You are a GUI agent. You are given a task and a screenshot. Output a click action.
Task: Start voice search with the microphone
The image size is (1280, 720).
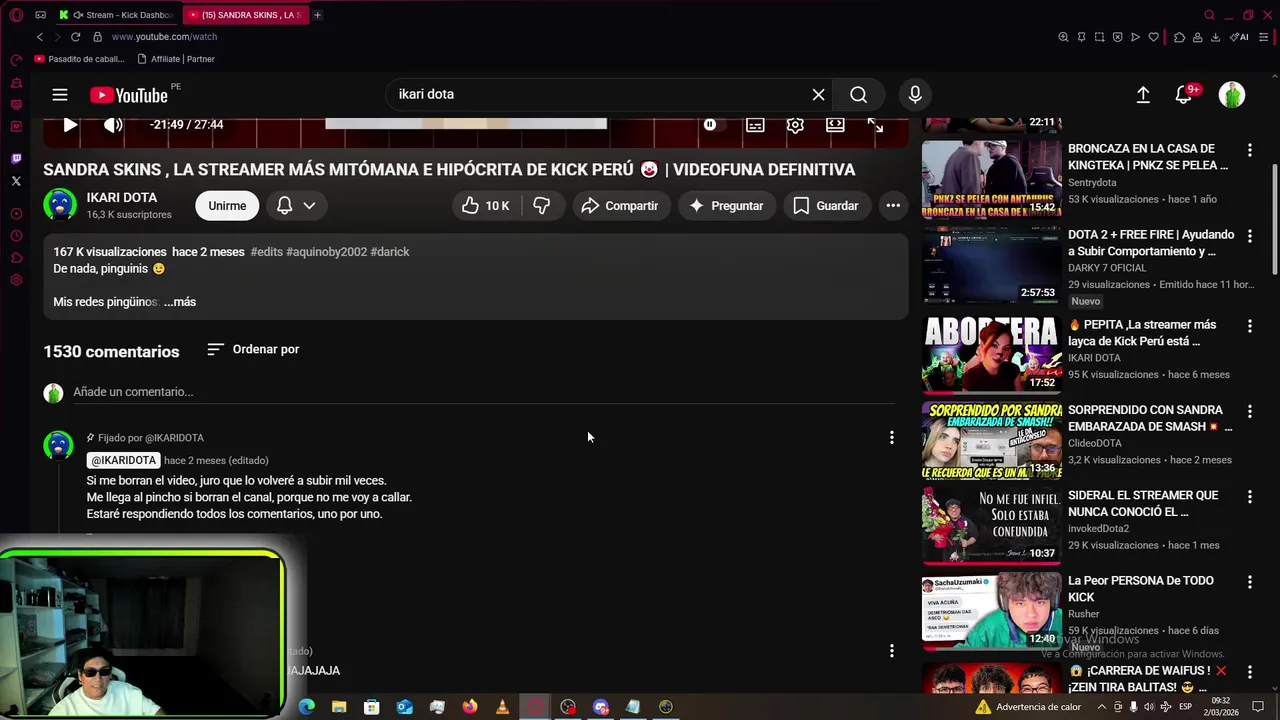(915, 94)
